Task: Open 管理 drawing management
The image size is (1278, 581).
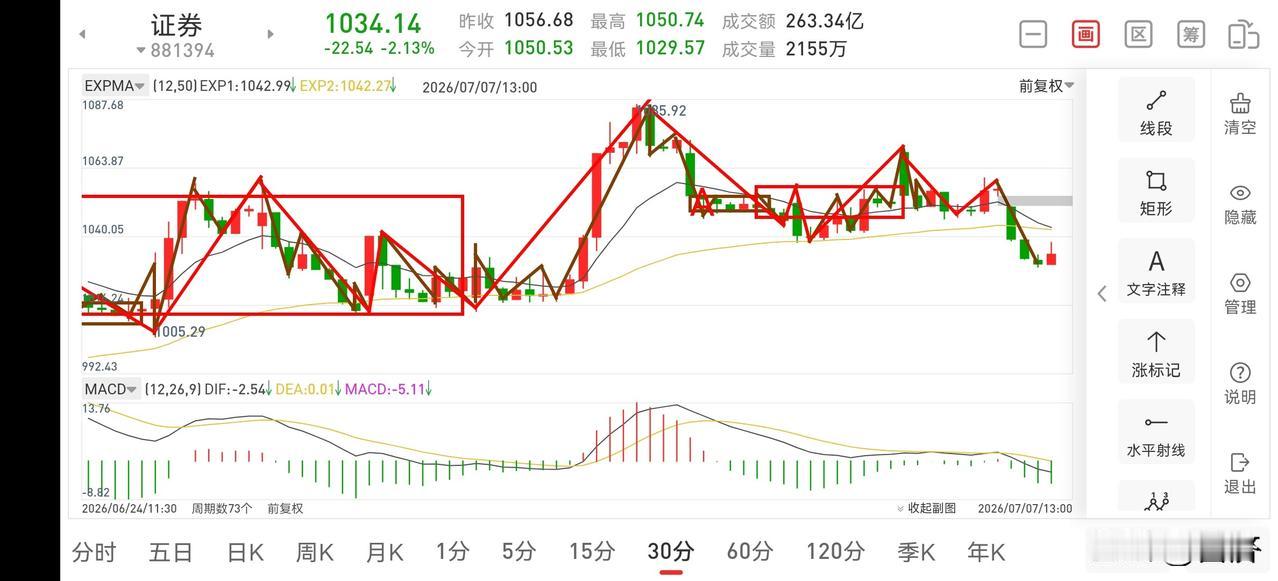Action: 1240,293
